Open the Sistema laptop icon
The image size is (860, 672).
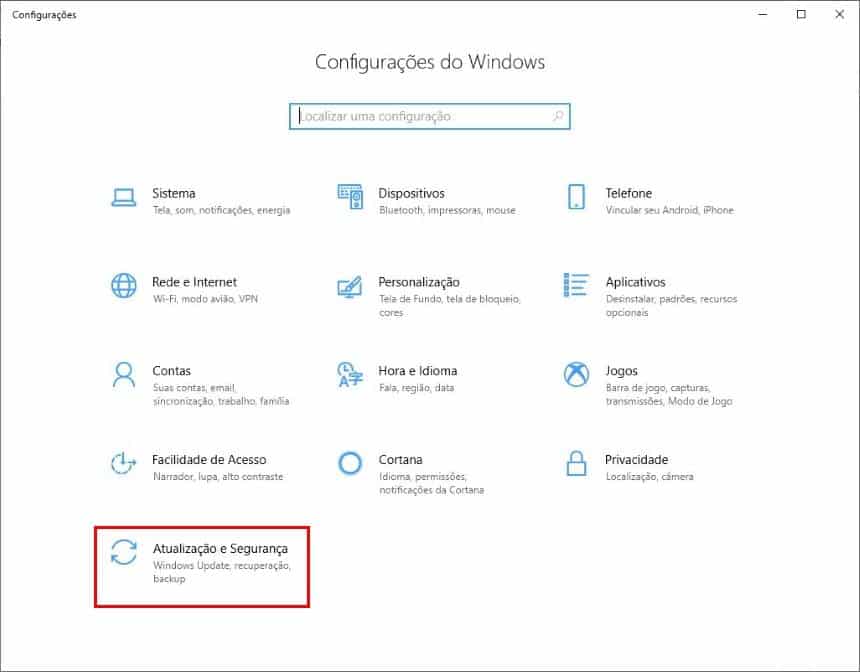point(123,197)
